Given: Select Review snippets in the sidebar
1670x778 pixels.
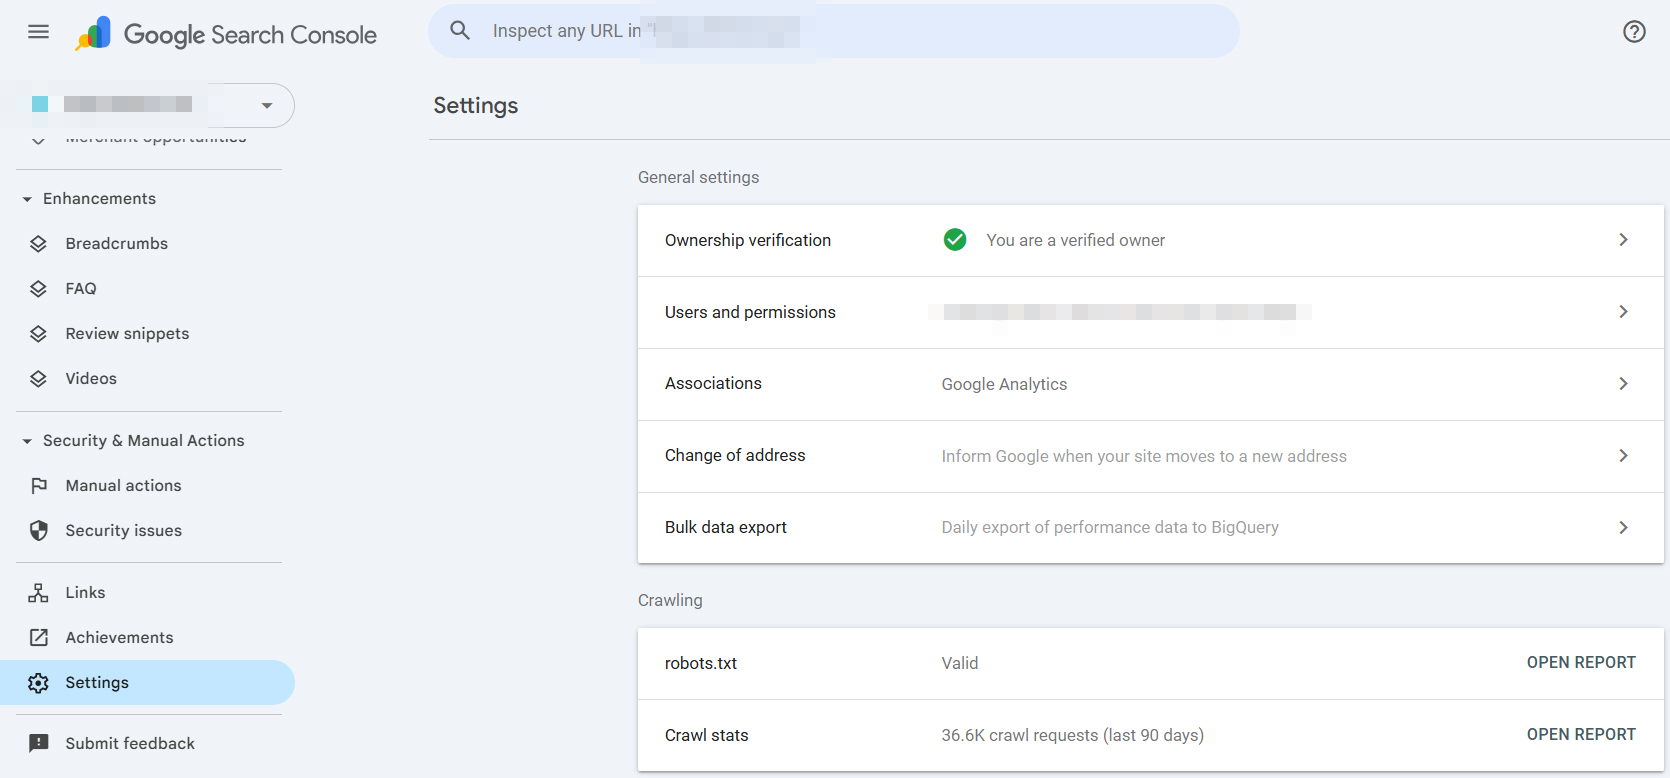Looking at the screenshot, I should pyautogui.click(x=127, y=334).
